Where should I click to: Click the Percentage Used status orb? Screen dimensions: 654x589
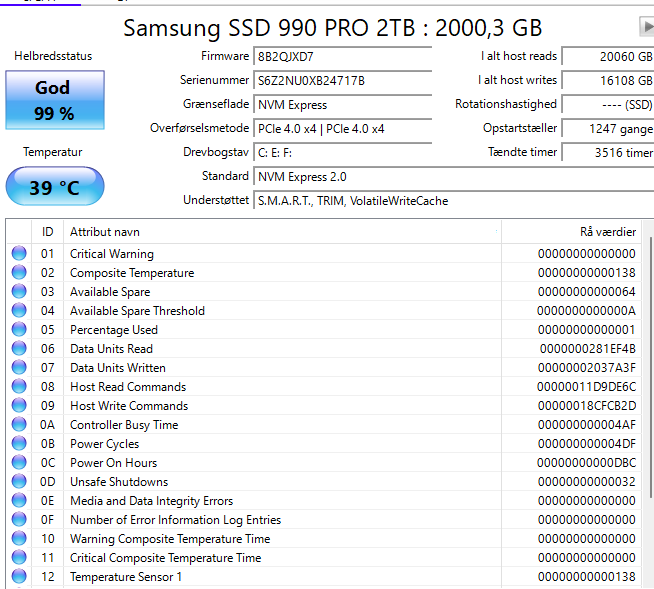coord(19,329)
